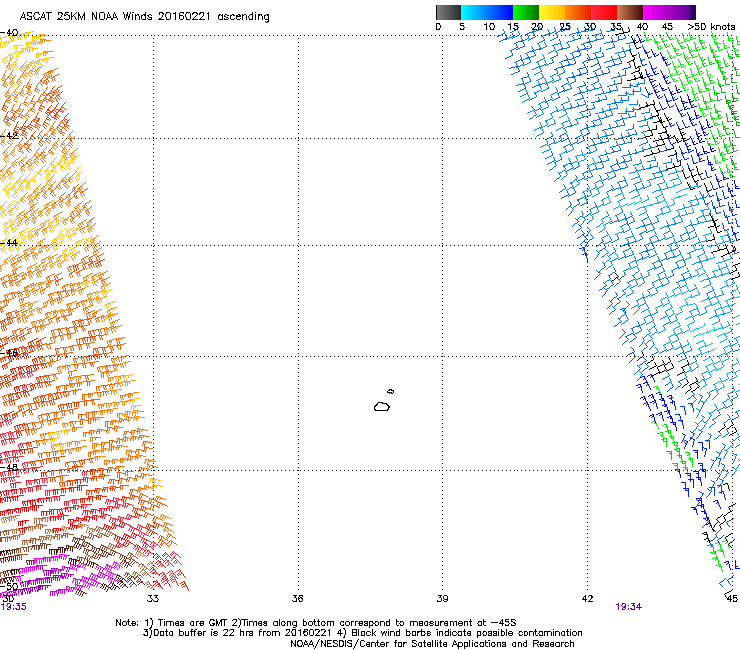
Task: Click the -42 latitude label
Action: point(9,135)
